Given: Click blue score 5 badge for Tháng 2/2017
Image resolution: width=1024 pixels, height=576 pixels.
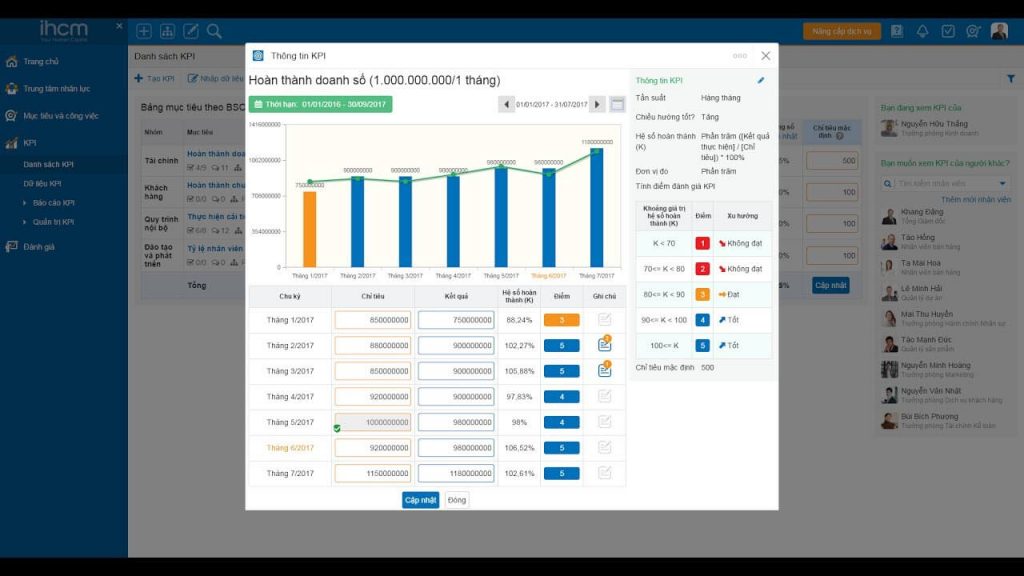Looking at the screenshot, I should point(562,345).
